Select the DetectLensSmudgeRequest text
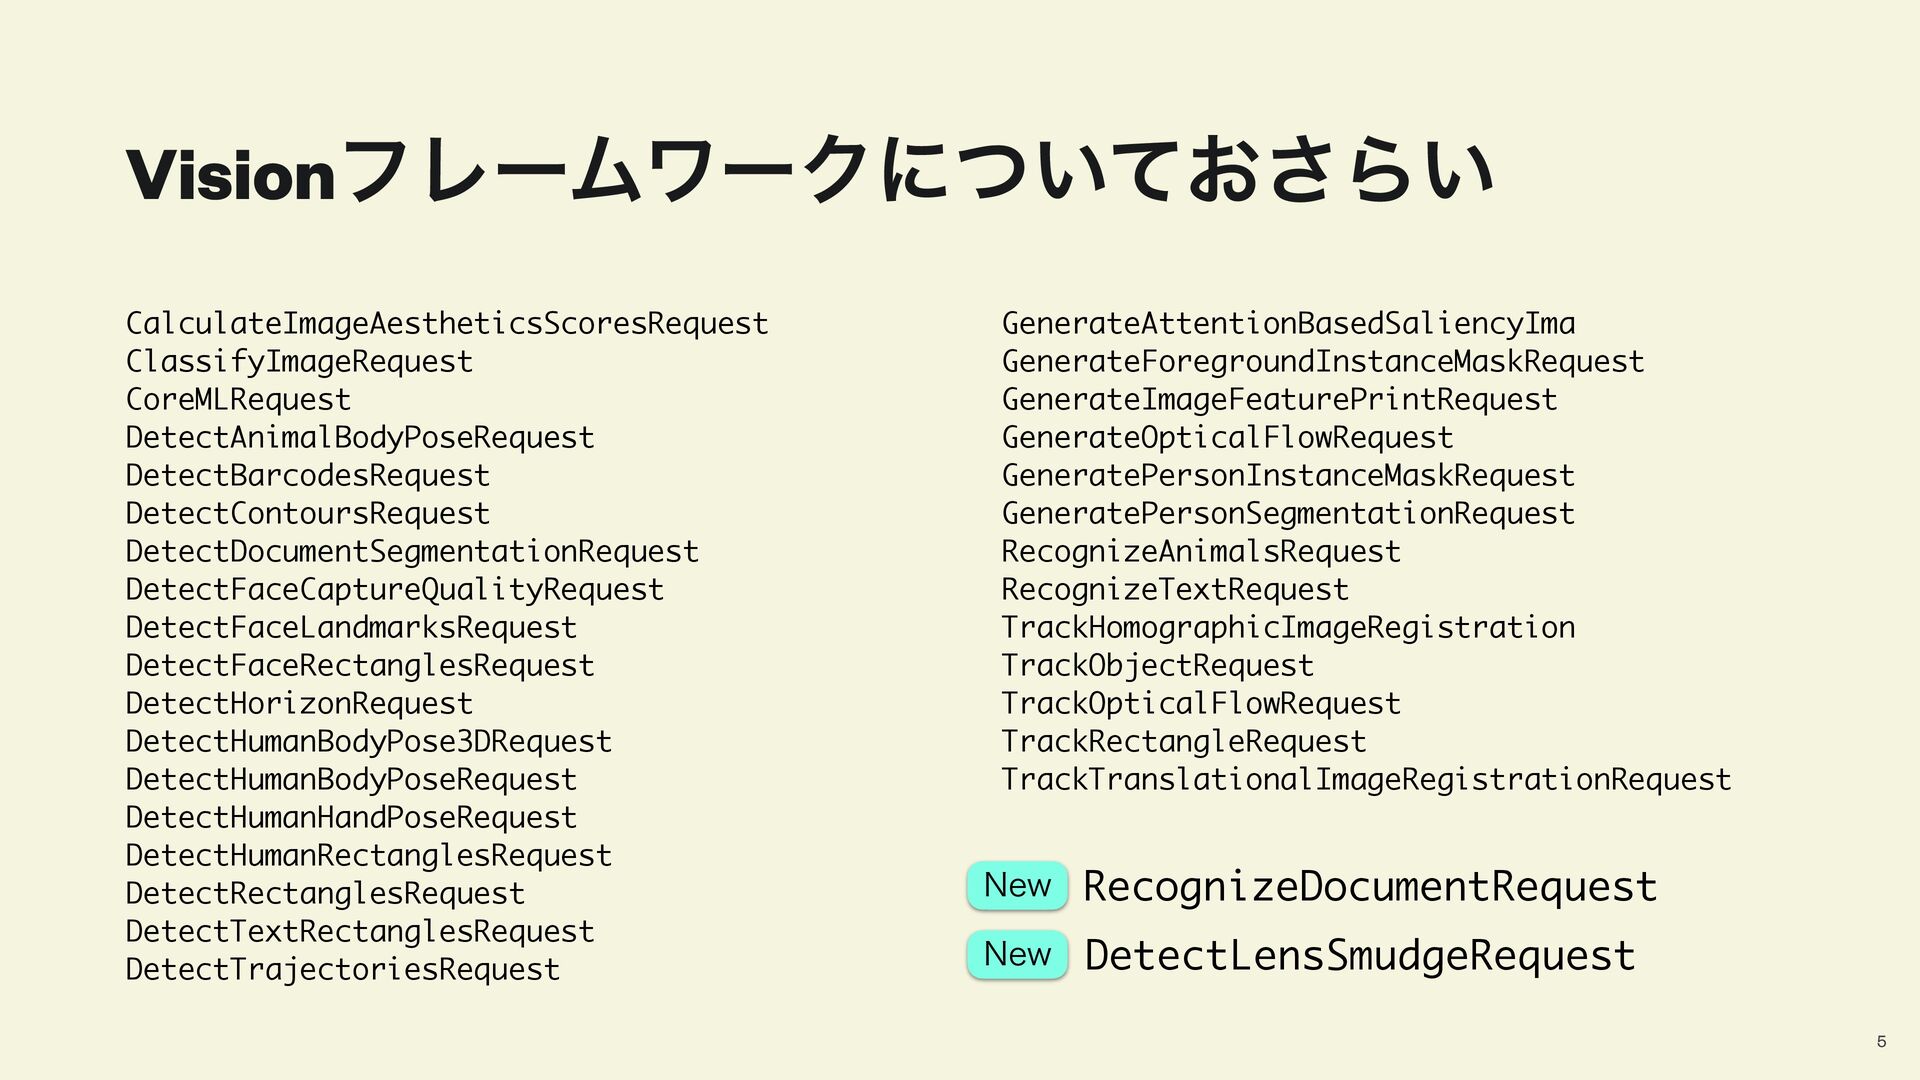 tap(1360, 956)
